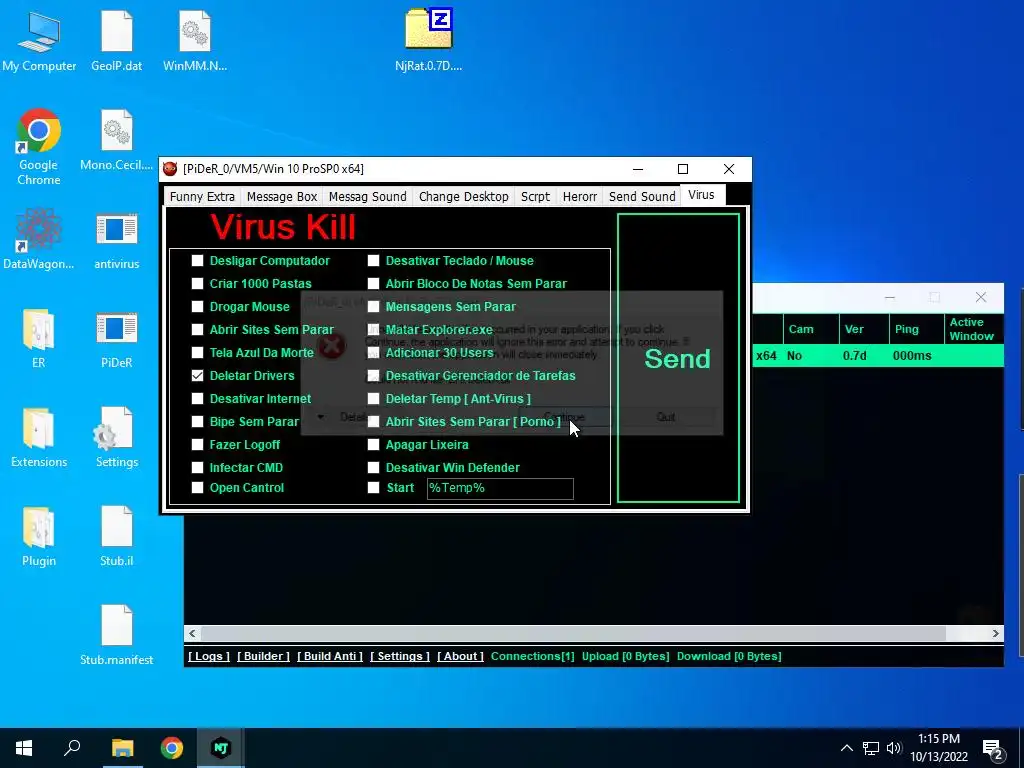Select Stub.il file icon

pos(117,537)
